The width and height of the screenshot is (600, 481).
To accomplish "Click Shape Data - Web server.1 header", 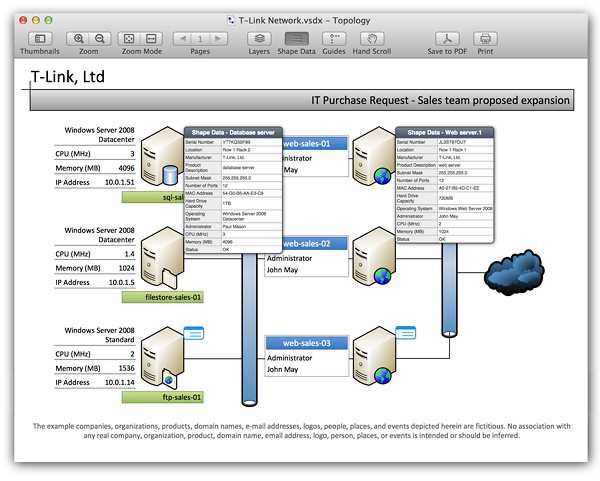I will point(444,132).
